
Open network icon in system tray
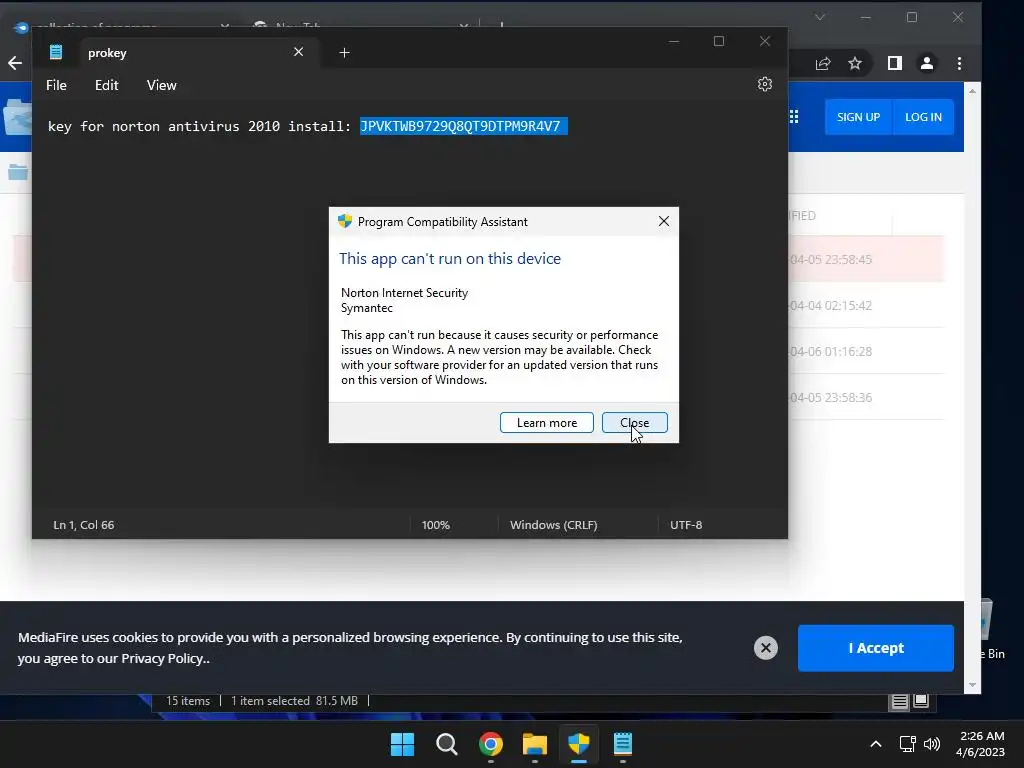(x=907, y=744)
